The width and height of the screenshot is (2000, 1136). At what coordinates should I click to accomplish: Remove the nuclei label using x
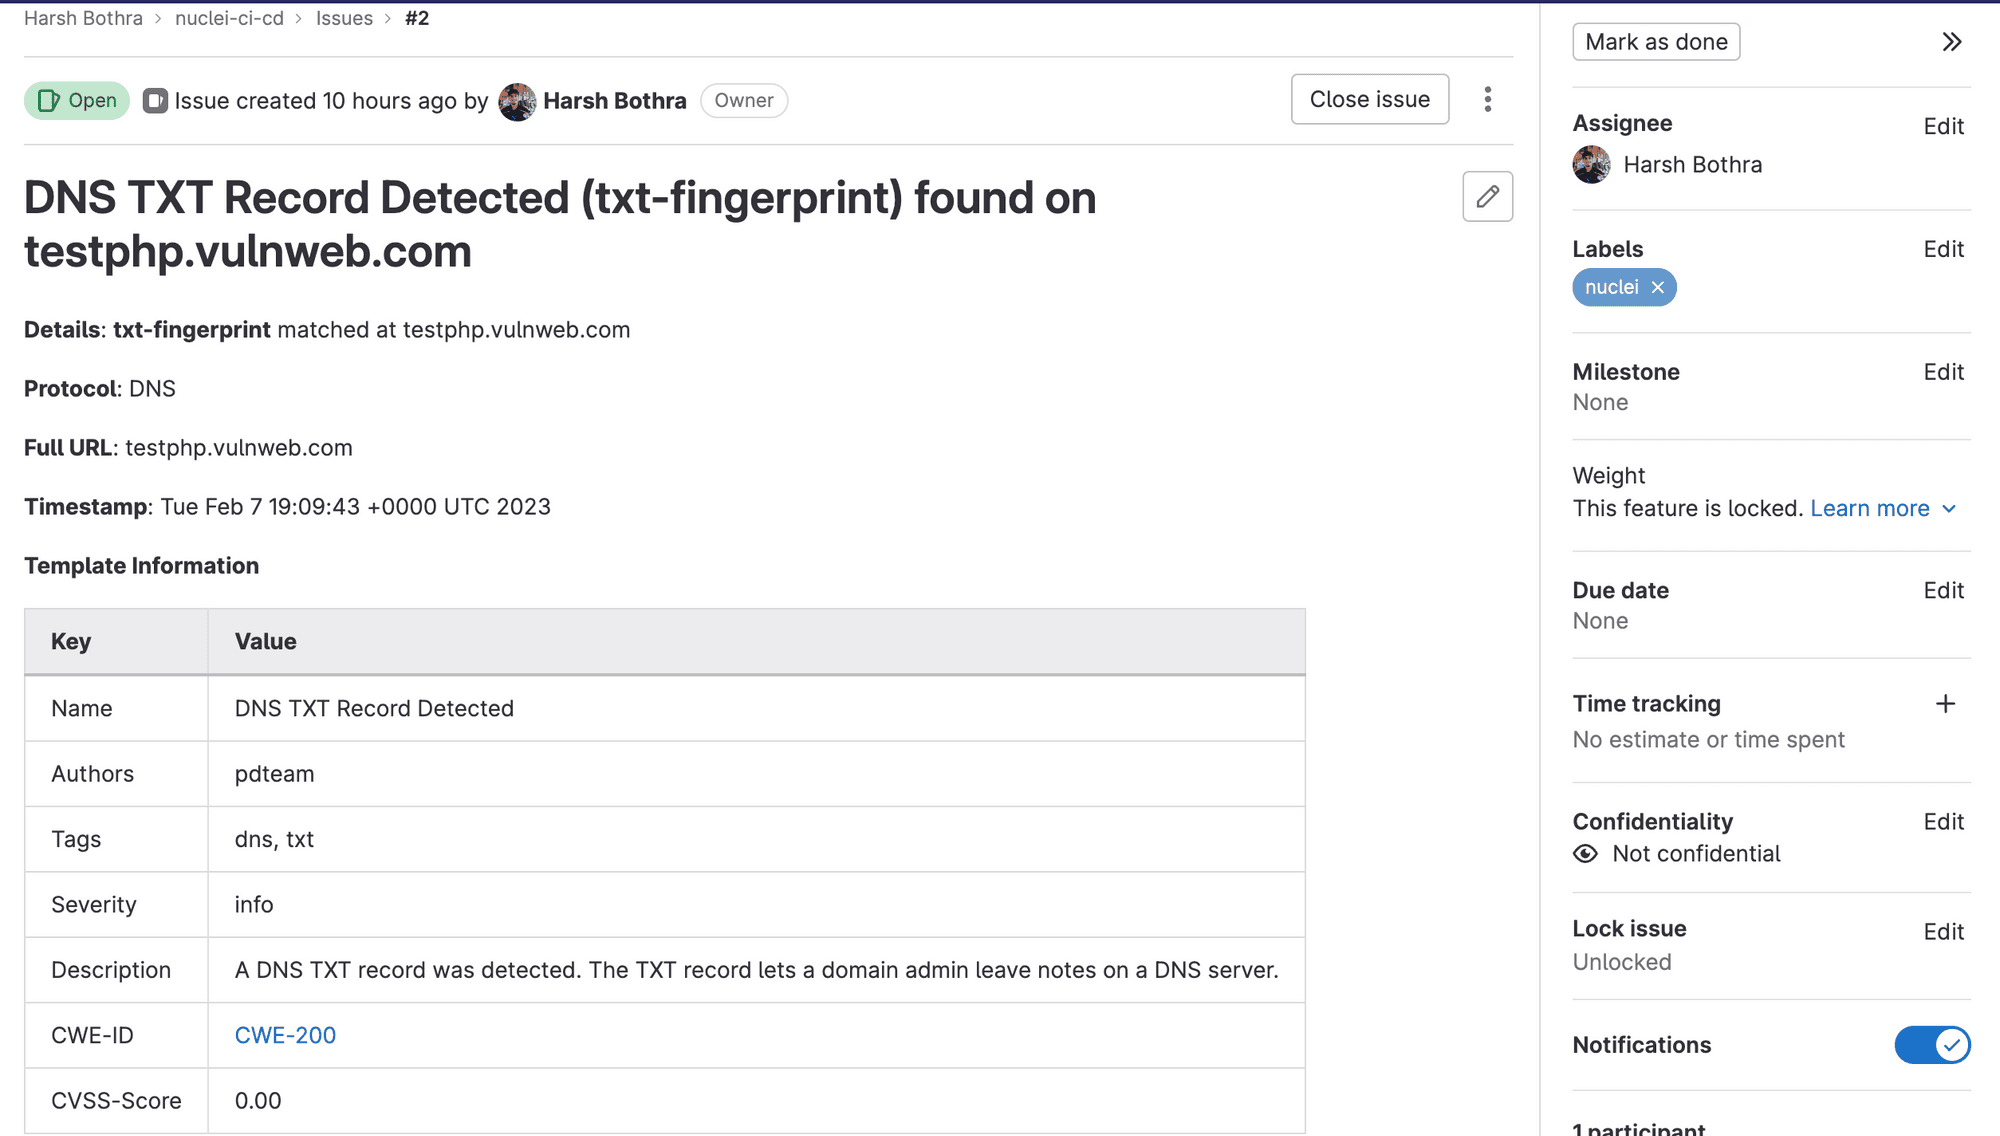1658,288
